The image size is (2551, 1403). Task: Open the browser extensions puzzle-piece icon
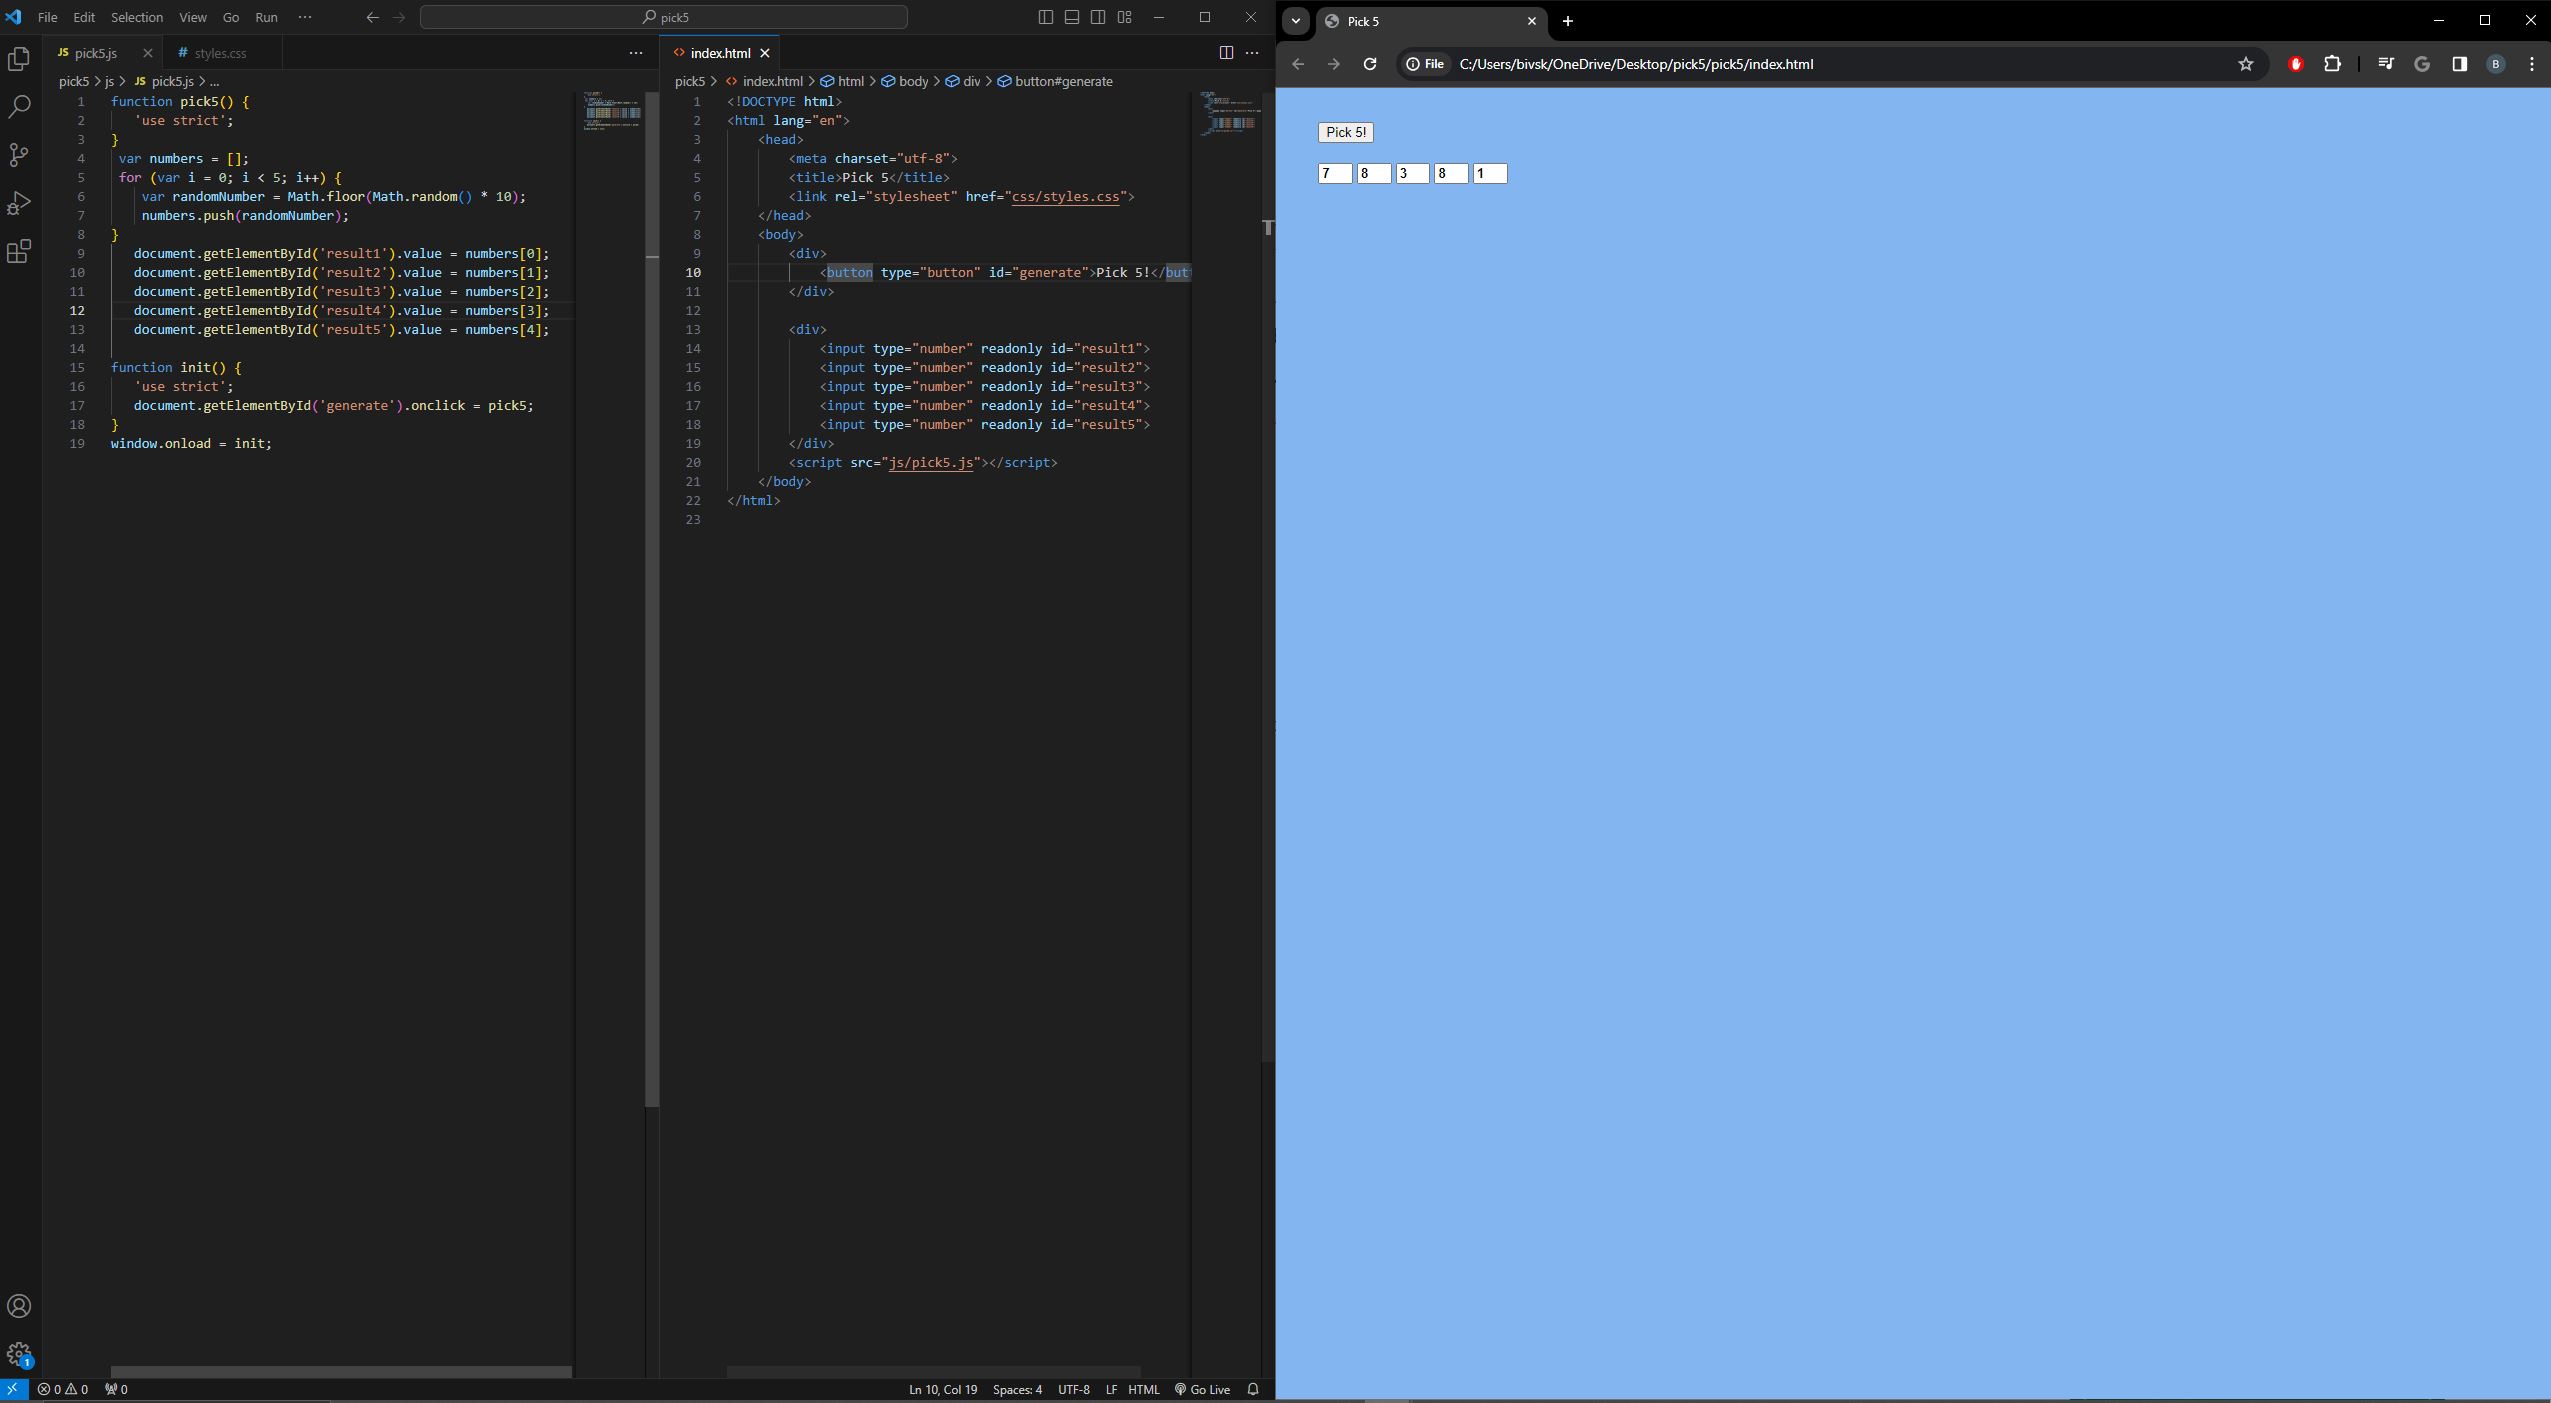point(2334,64)
